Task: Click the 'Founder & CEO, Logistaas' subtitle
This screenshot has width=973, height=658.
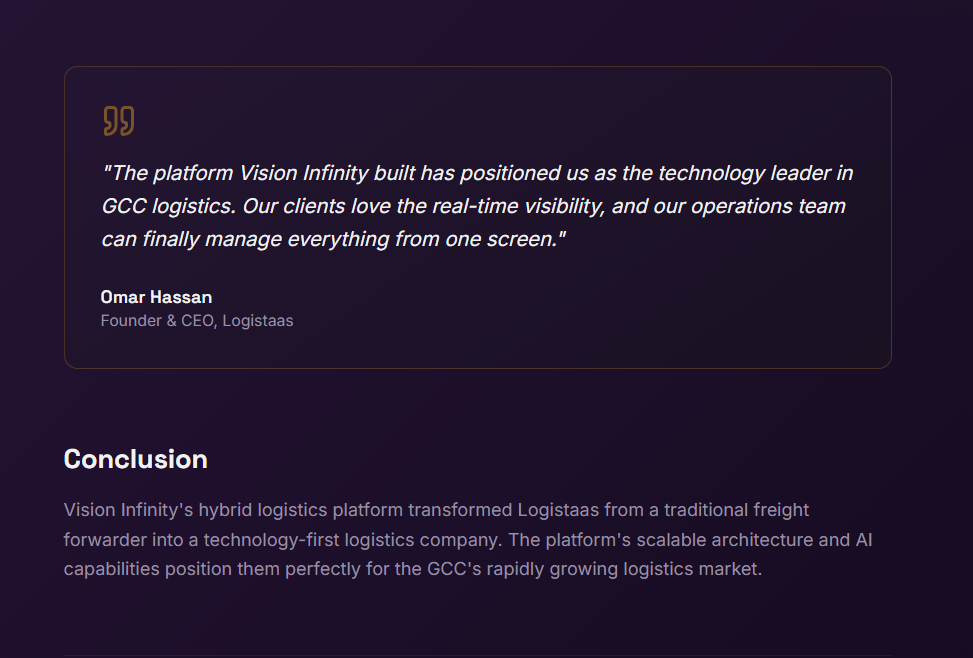Action: (x=196, y=321)
